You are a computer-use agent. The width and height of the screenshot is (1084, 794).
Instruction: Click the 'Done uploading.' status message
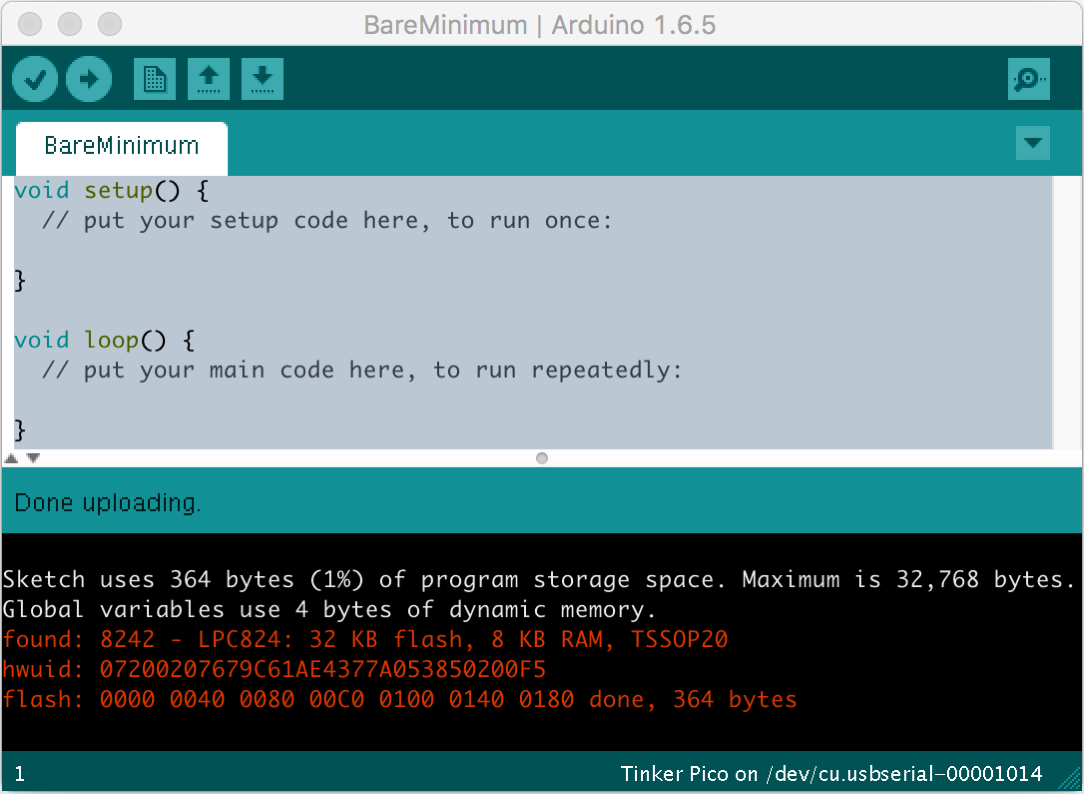coord(108,503)
